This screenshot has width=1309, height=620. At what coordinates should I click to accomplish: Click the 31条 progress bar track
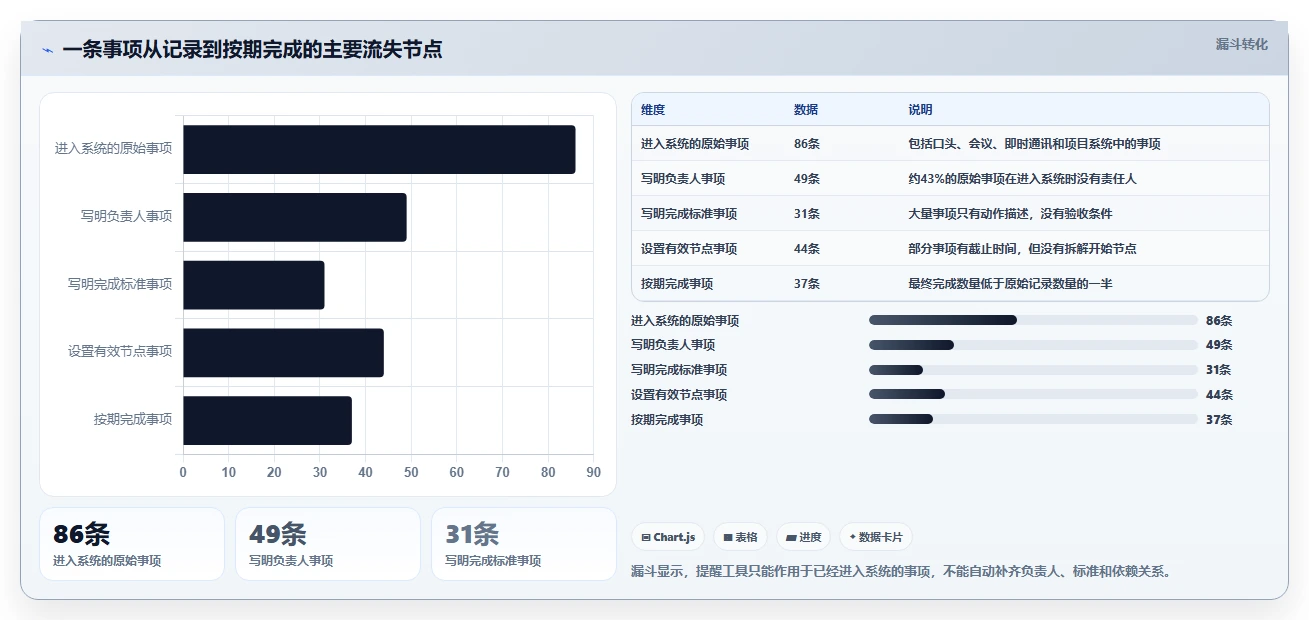tap(1033, 370)
